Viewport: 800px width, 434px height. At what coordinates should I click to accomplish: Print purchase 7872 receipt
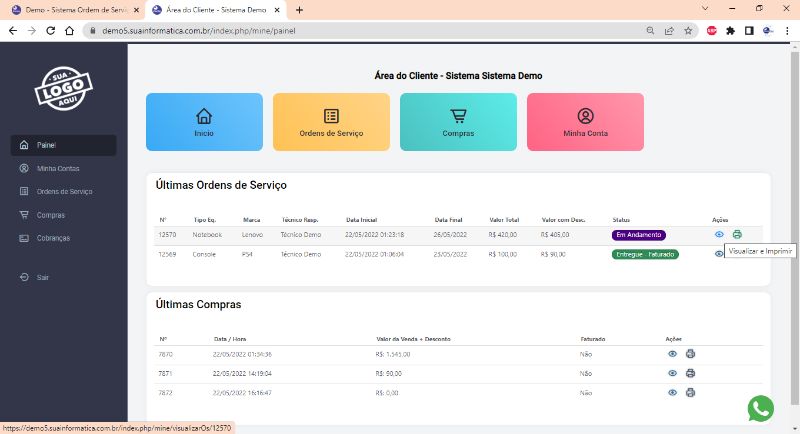(x=690, y=392)
